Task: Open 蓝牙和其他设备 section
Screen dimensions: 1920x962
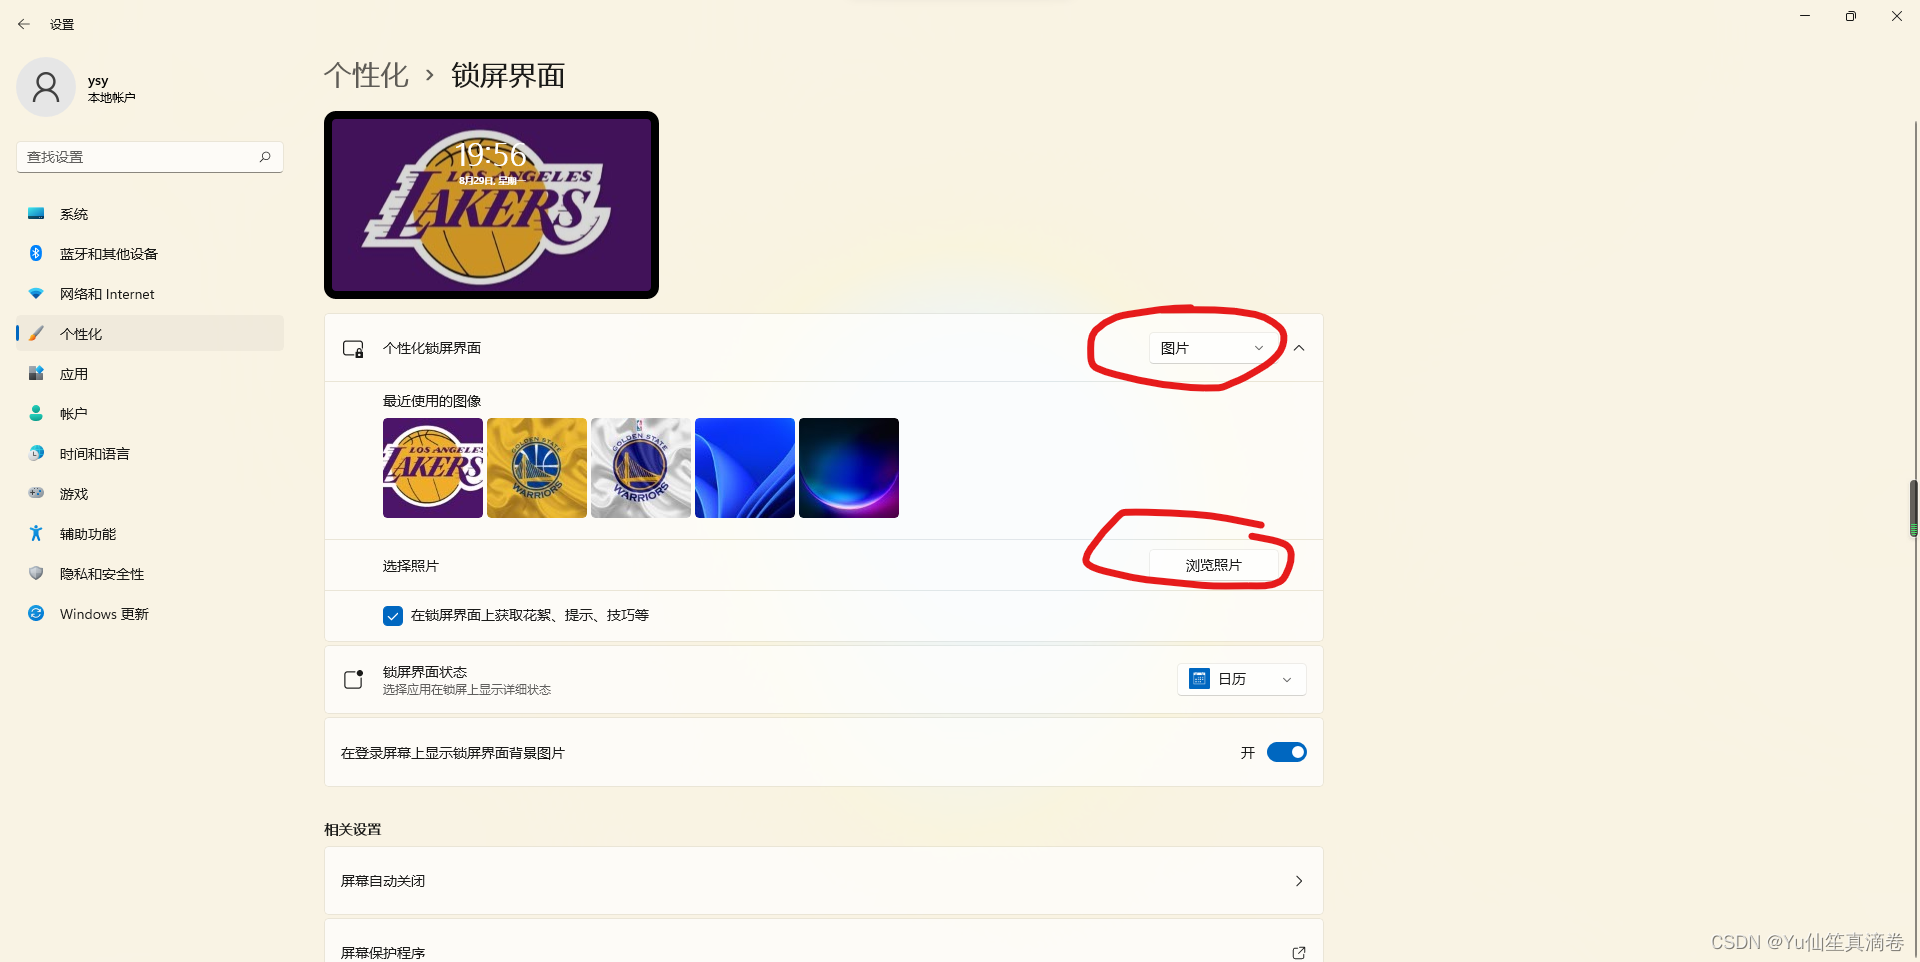Action: [150, 254]
